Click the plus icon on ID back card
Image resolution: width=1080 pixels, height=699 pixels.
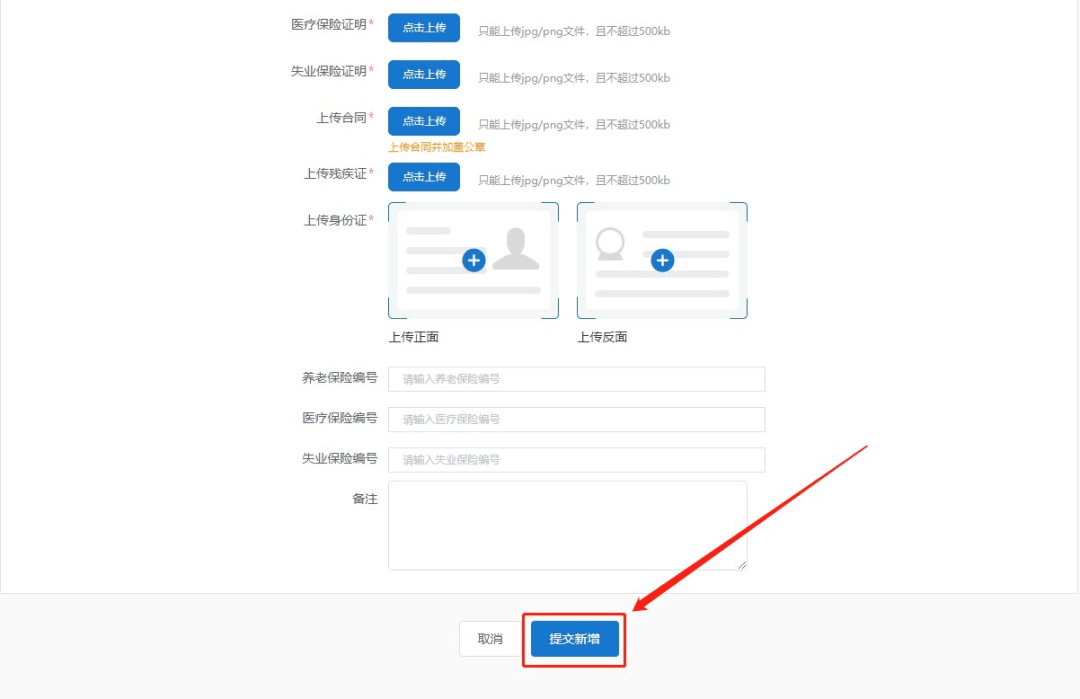point(662,260)
